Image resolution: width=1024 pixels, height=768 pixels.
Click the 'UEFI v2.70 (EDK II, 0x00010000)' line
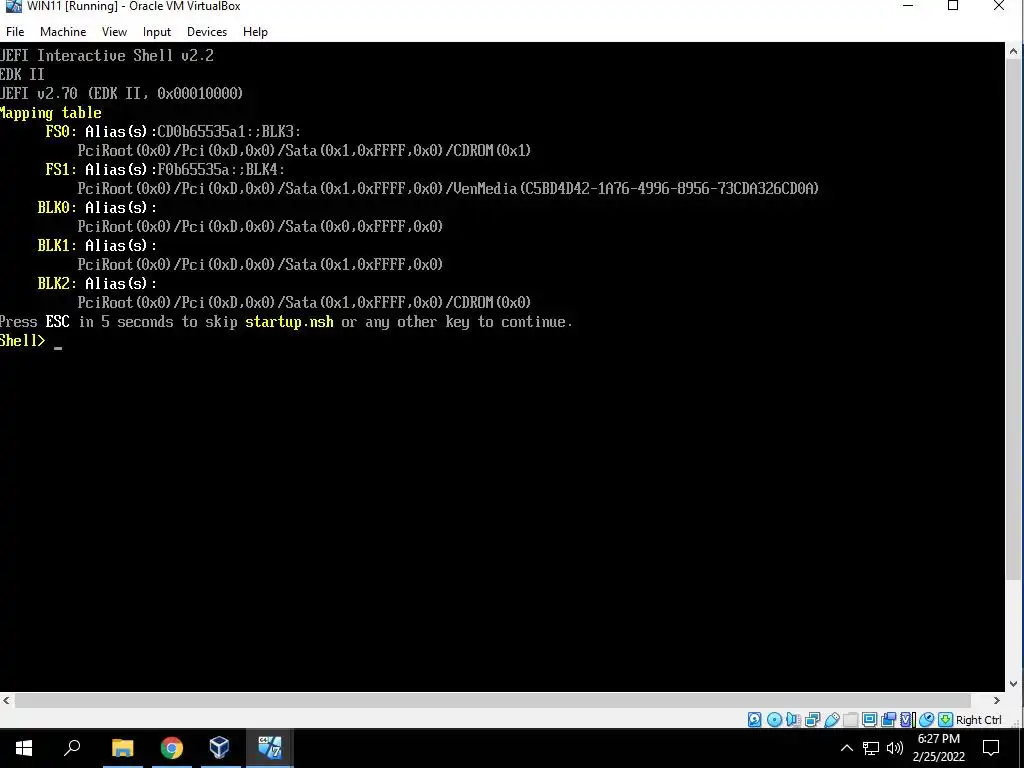(121, 93)
